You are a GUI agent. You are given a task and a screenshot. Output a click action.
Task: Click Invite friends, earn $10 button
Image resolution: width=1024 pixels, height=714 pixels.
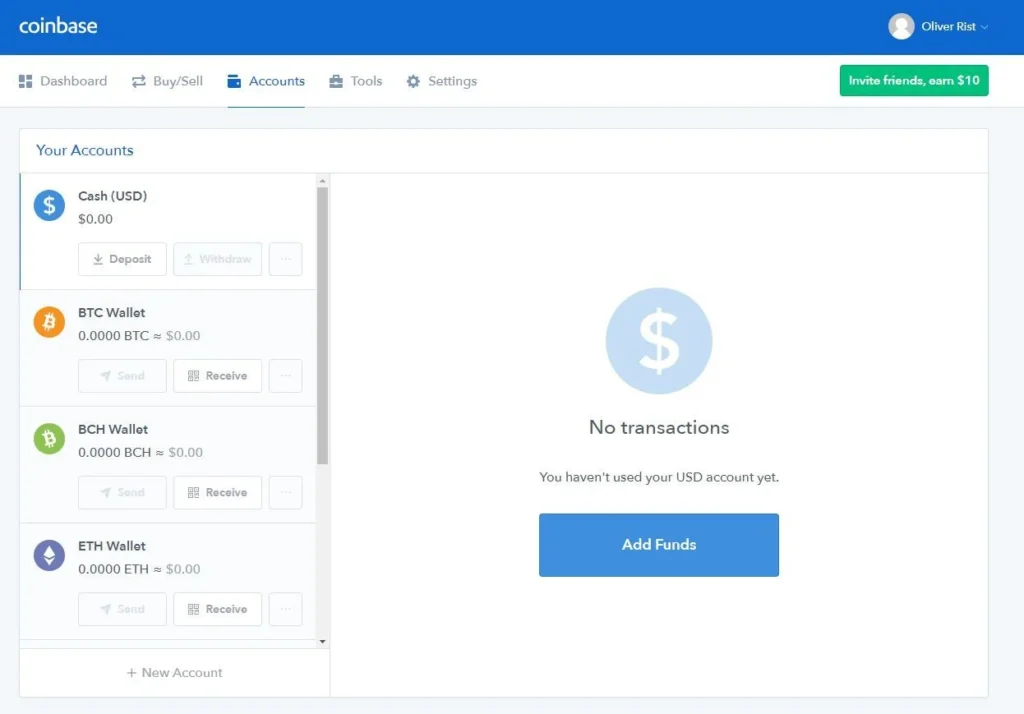coord(914,80)
